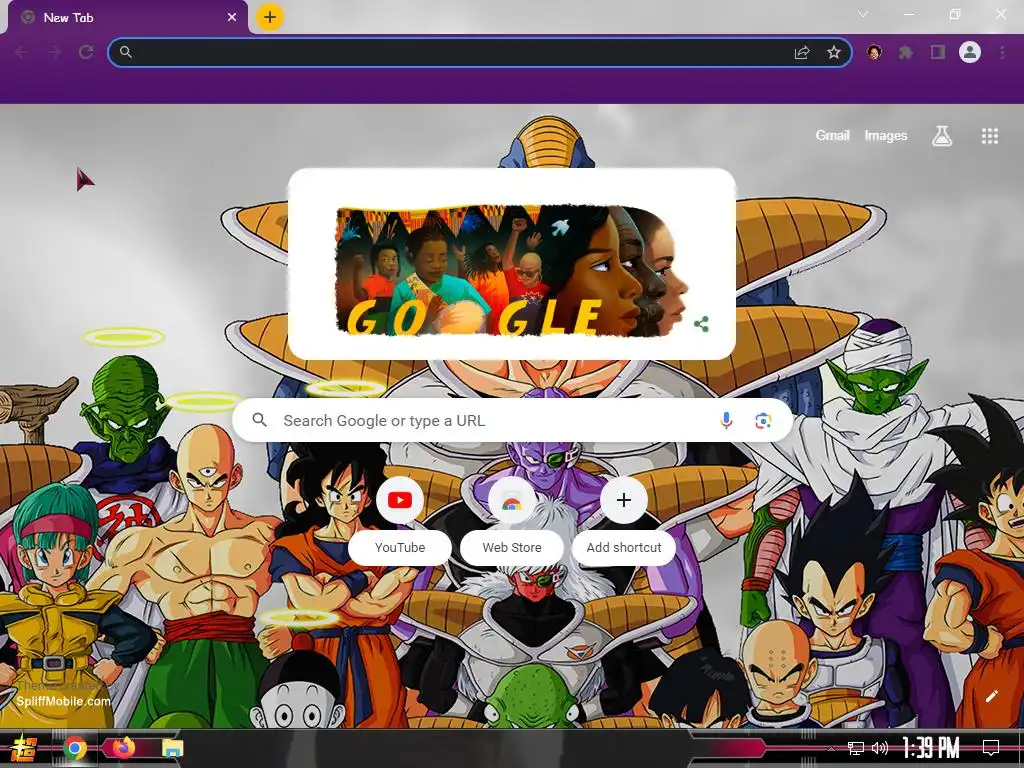This screenshot has width=1024, height=768.
Task: Click the browser forward arrow
Action: 54,52
